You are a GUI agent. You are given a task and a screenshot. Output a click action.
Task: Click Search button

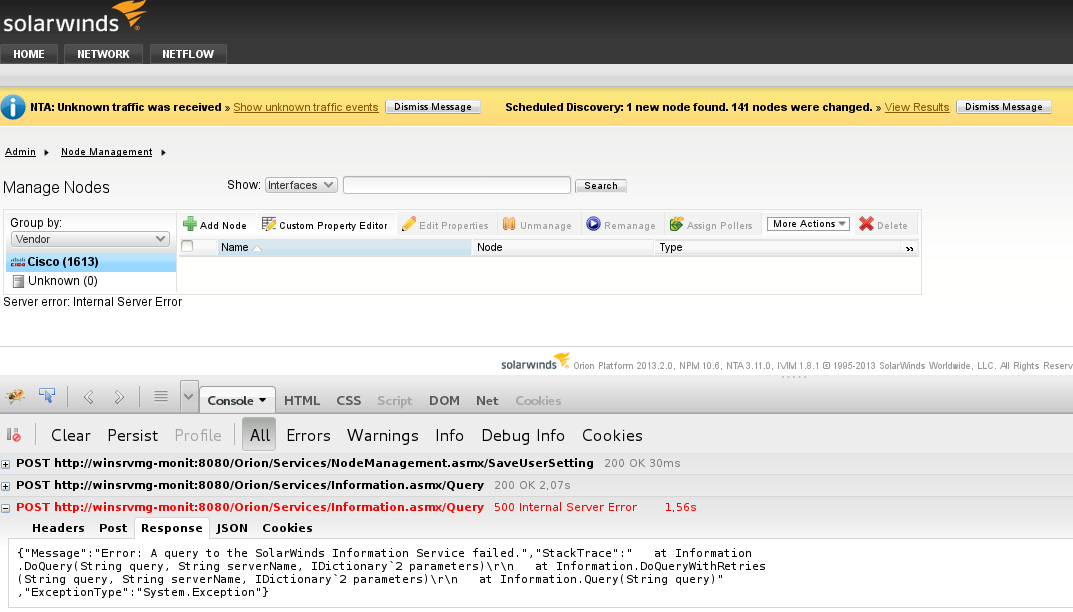click(601, 186)
